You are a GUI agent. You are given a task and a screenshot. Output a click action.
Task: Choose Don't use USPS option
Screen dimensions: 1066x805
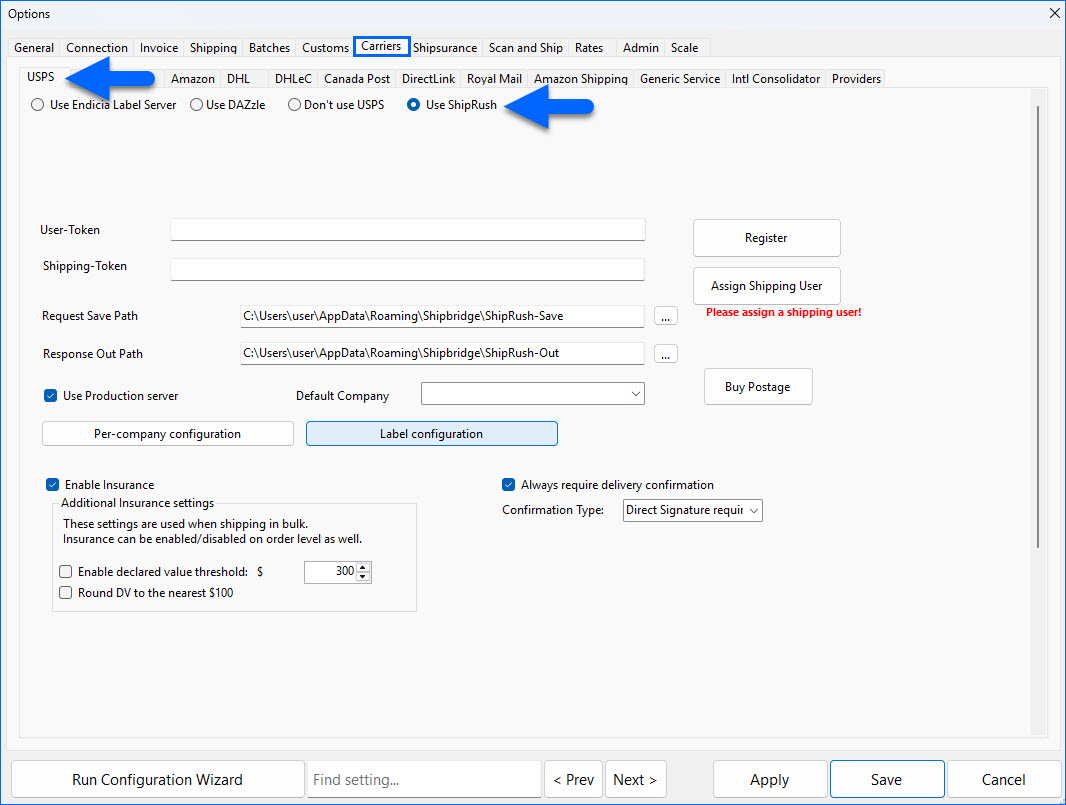coord(294,105)
